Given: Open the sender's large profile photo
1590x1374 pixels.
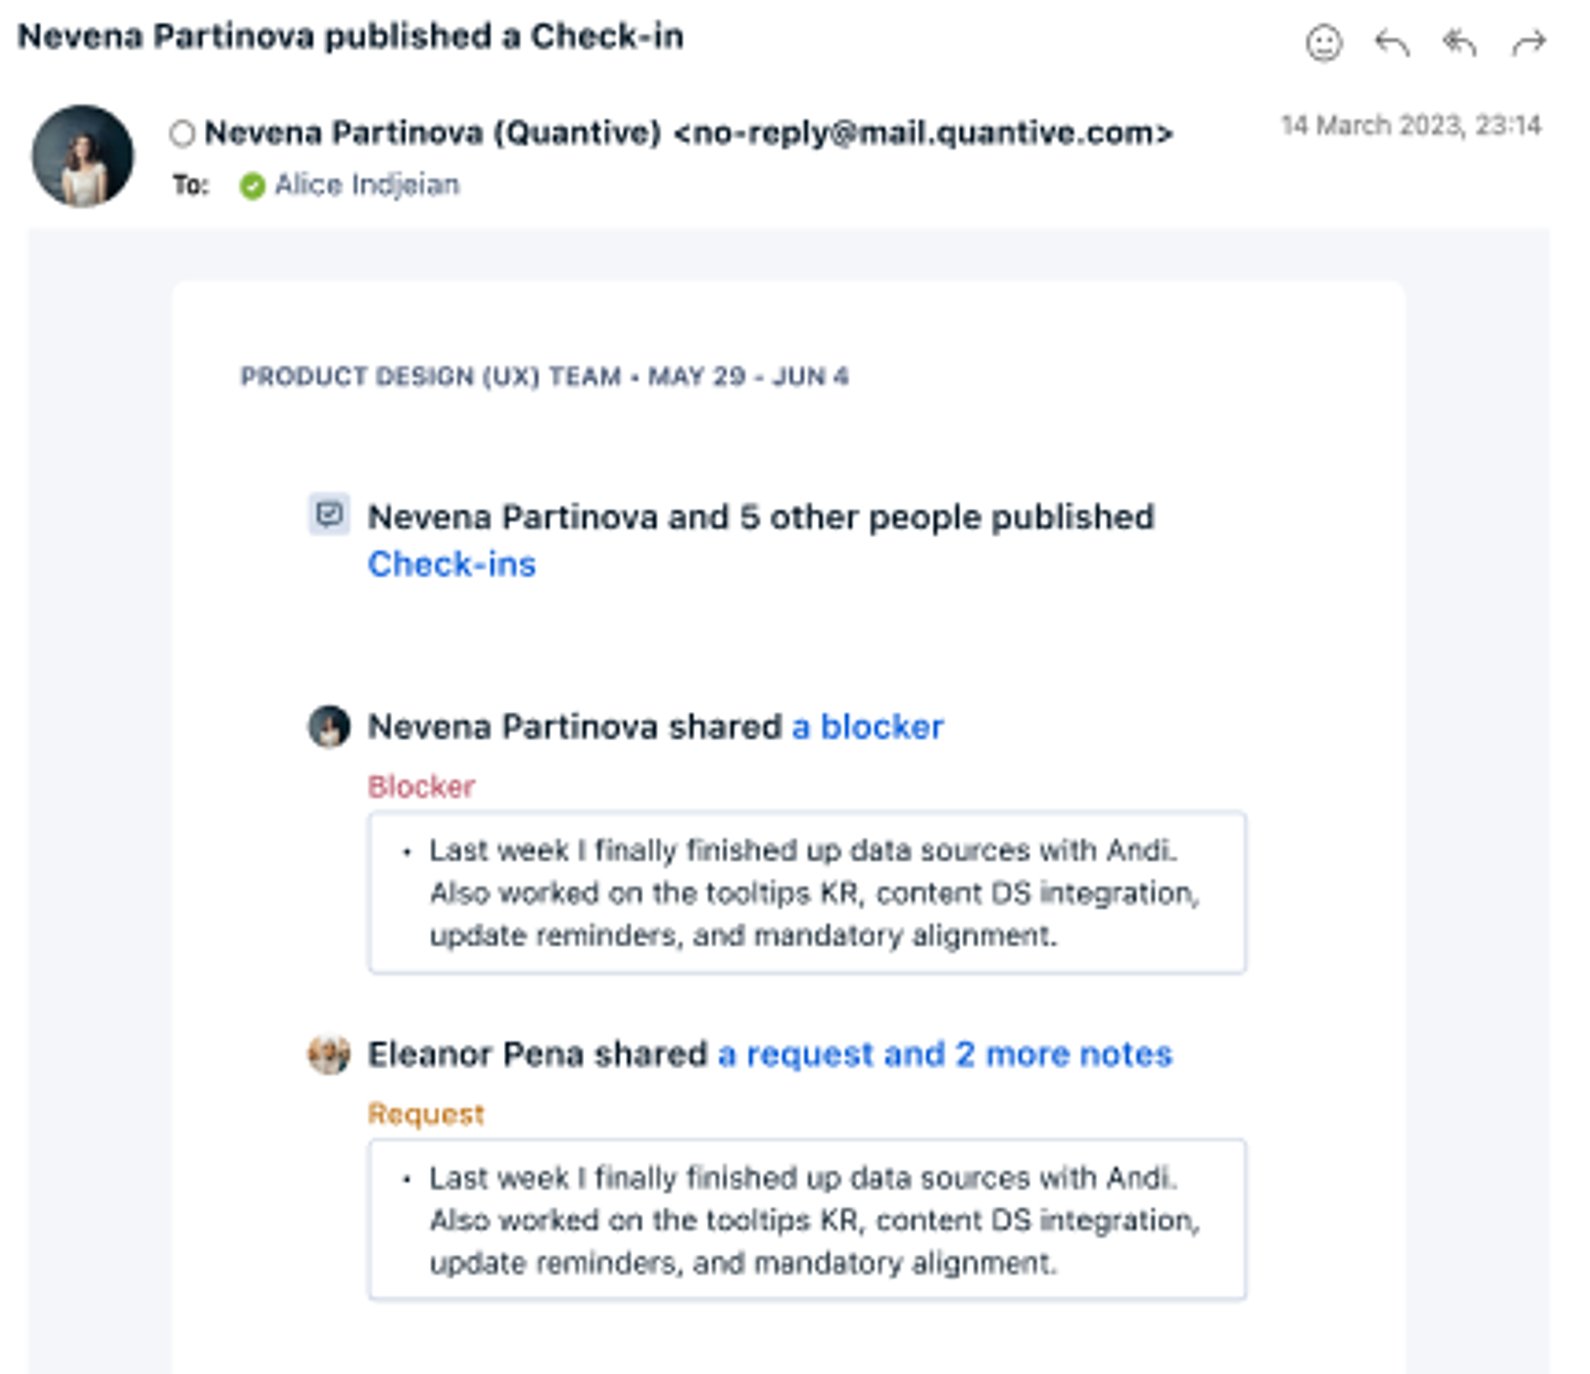Looking at the screenshot, I should (x=83, y=156).
